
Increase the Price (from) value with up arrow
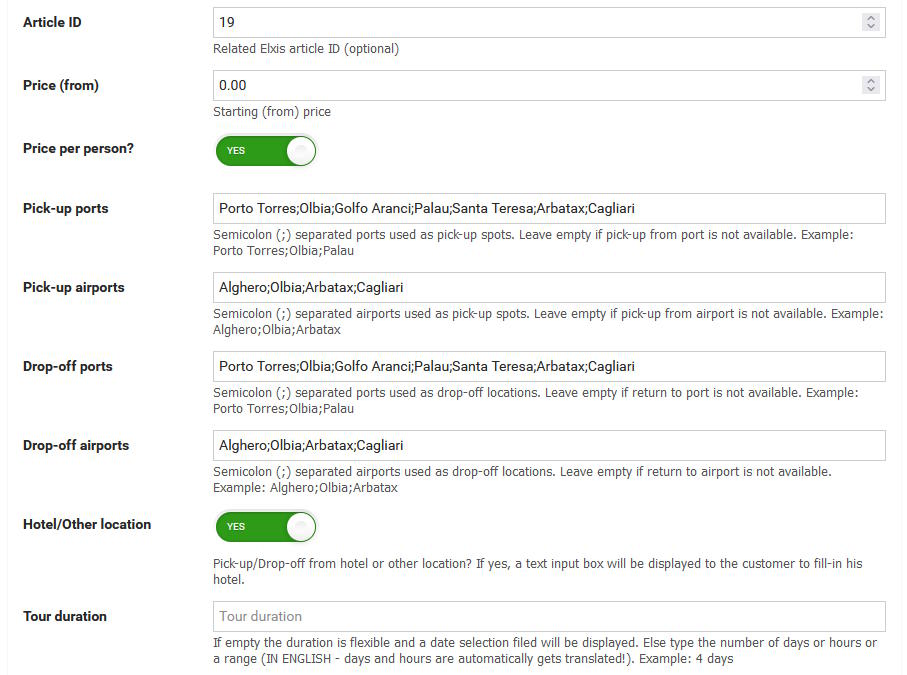(871, 81)
